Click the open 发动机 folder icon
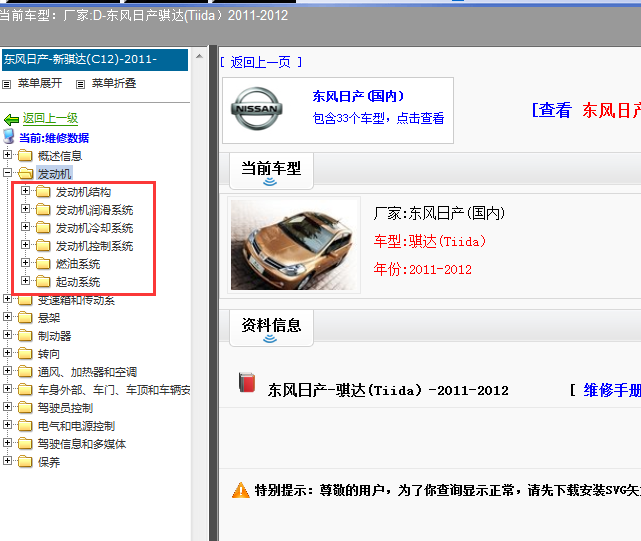 coord(25,173)
